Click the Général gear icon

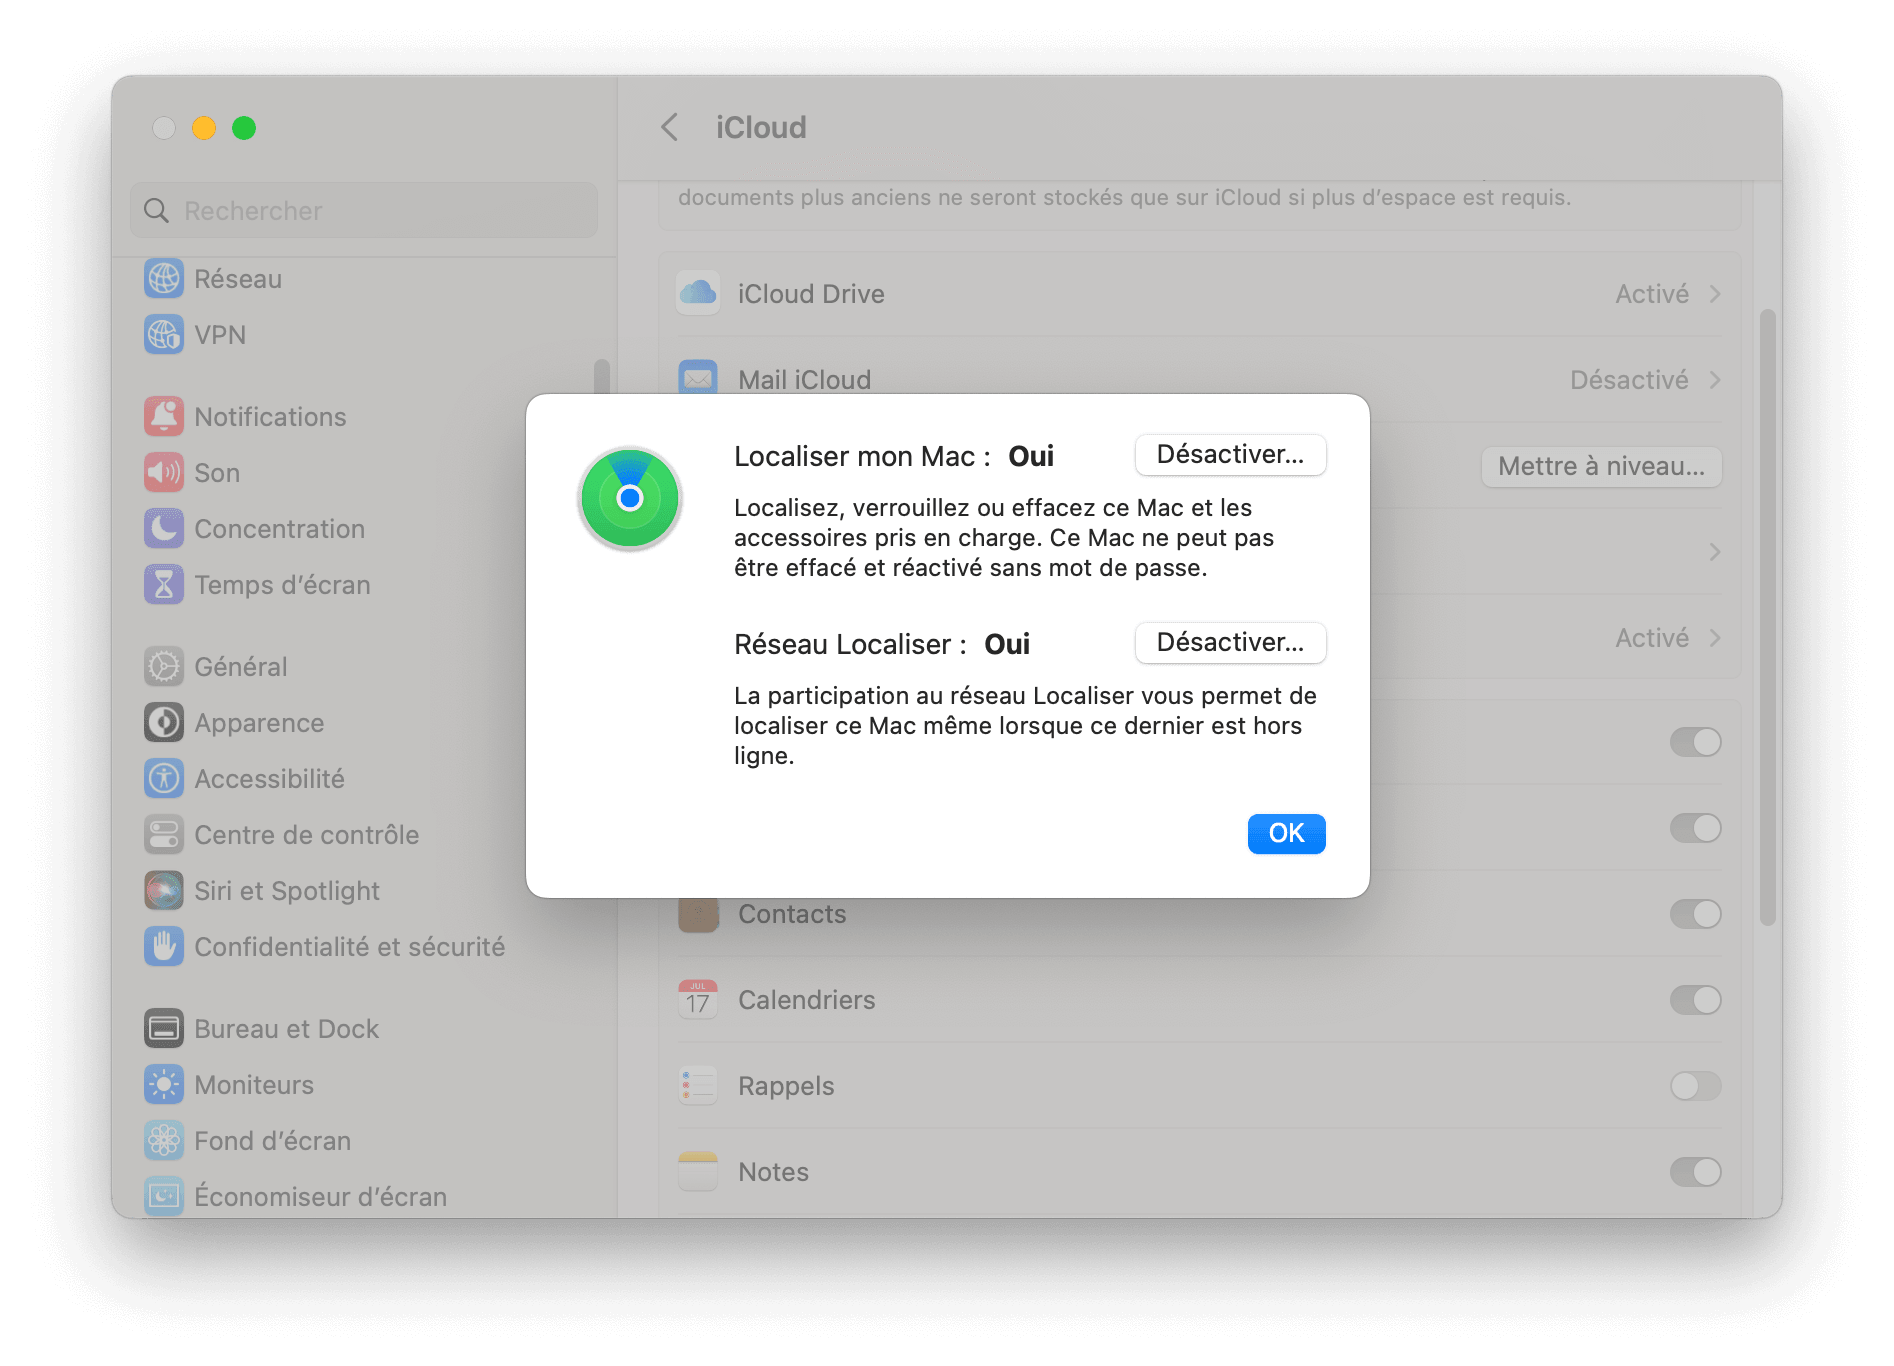point(164,666)
